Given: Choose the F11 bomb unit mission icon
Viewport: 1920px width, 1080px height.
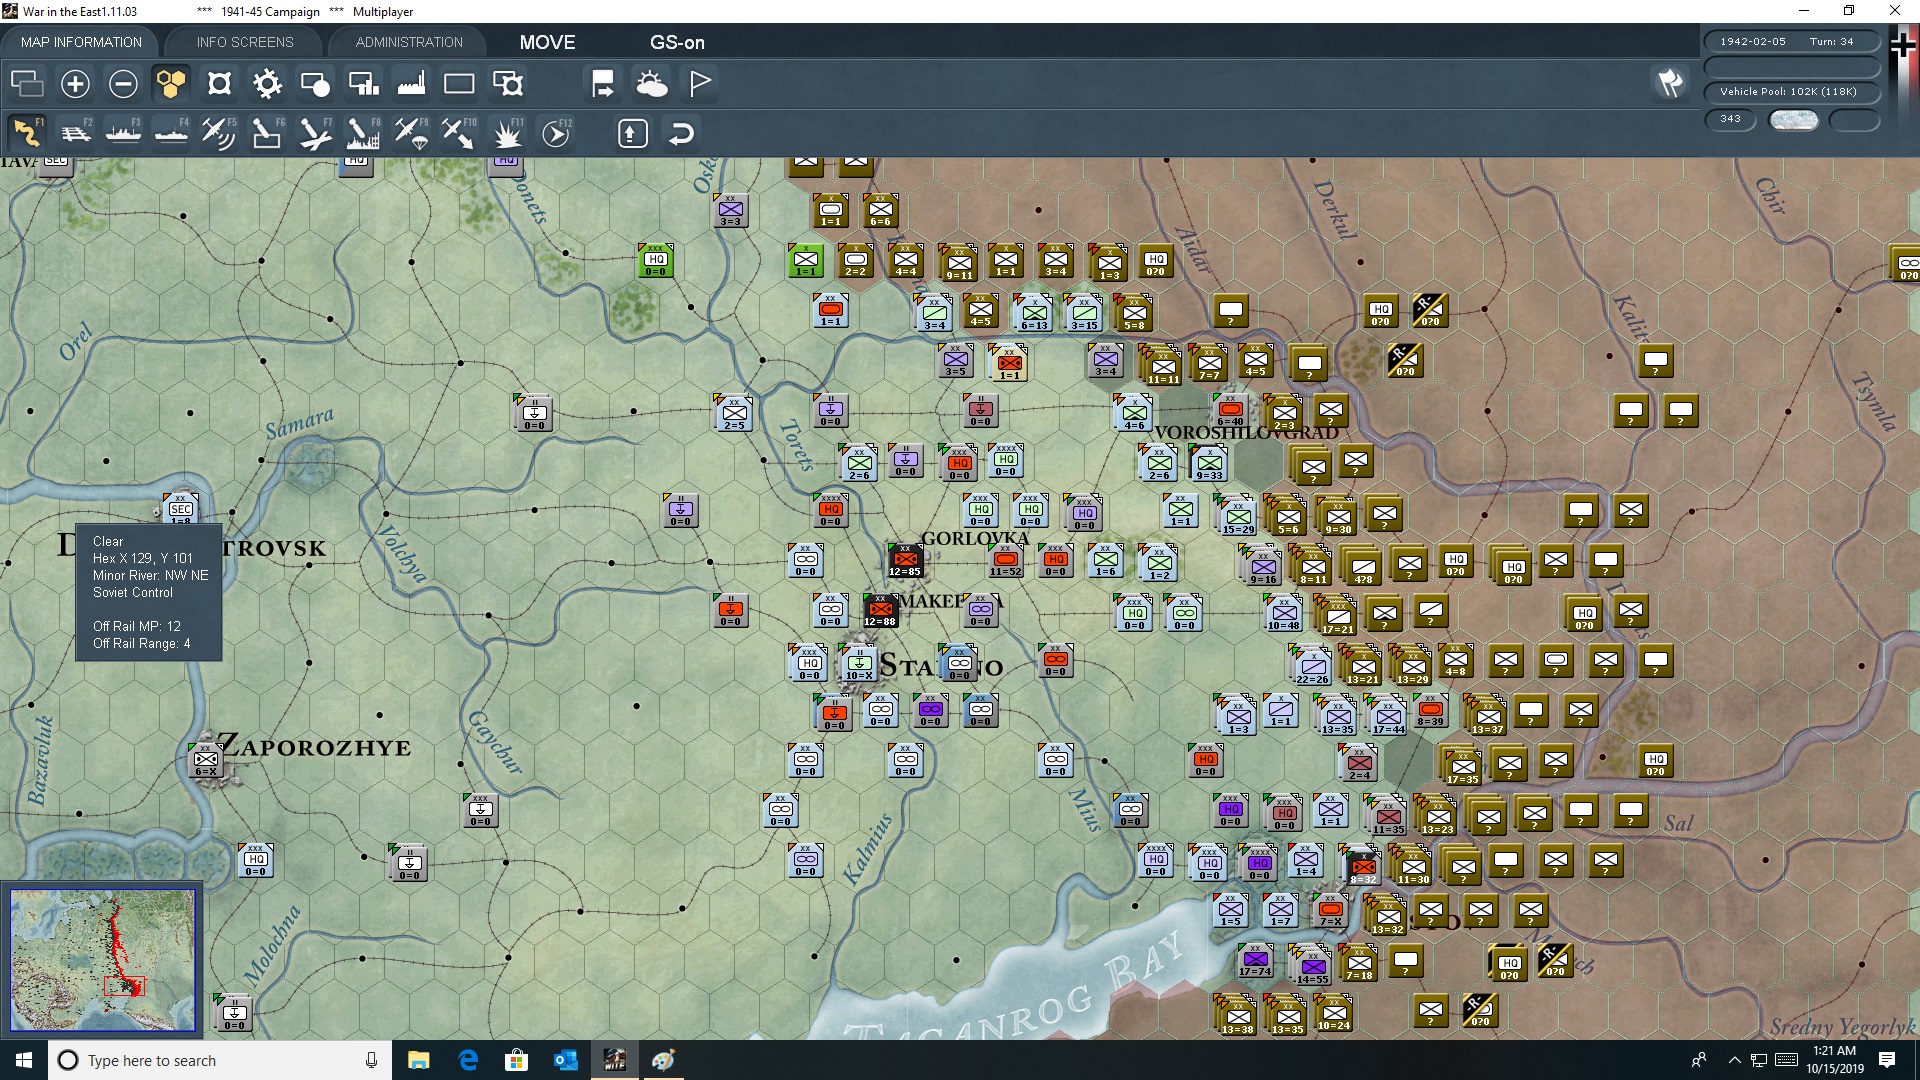Looking at the screenshot, I should (508, 132).
